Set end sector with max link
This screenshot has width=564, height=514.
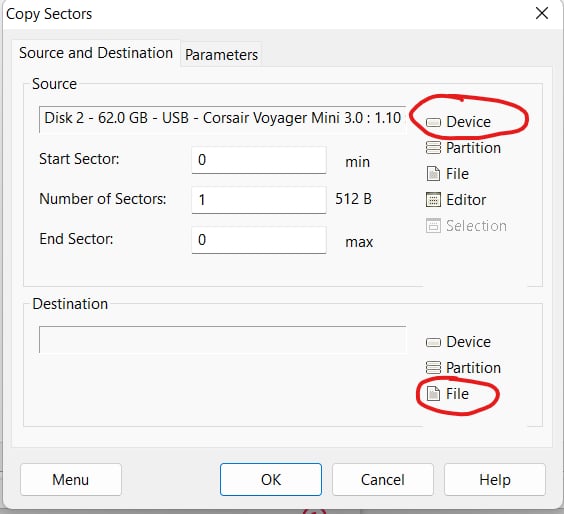(359, 242)
